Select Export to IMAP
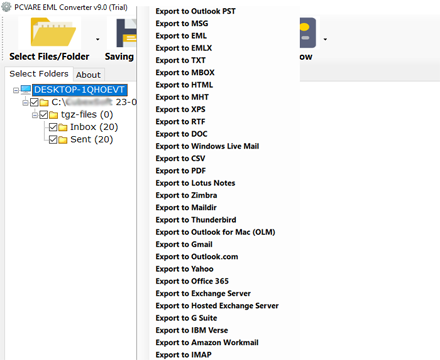 (184, 355)
